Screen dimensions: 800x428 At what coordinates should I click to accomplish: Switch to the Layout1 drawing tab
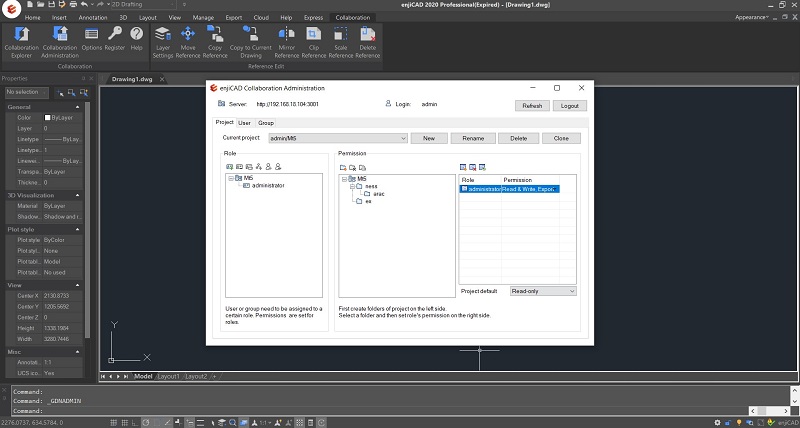point(168,376)
